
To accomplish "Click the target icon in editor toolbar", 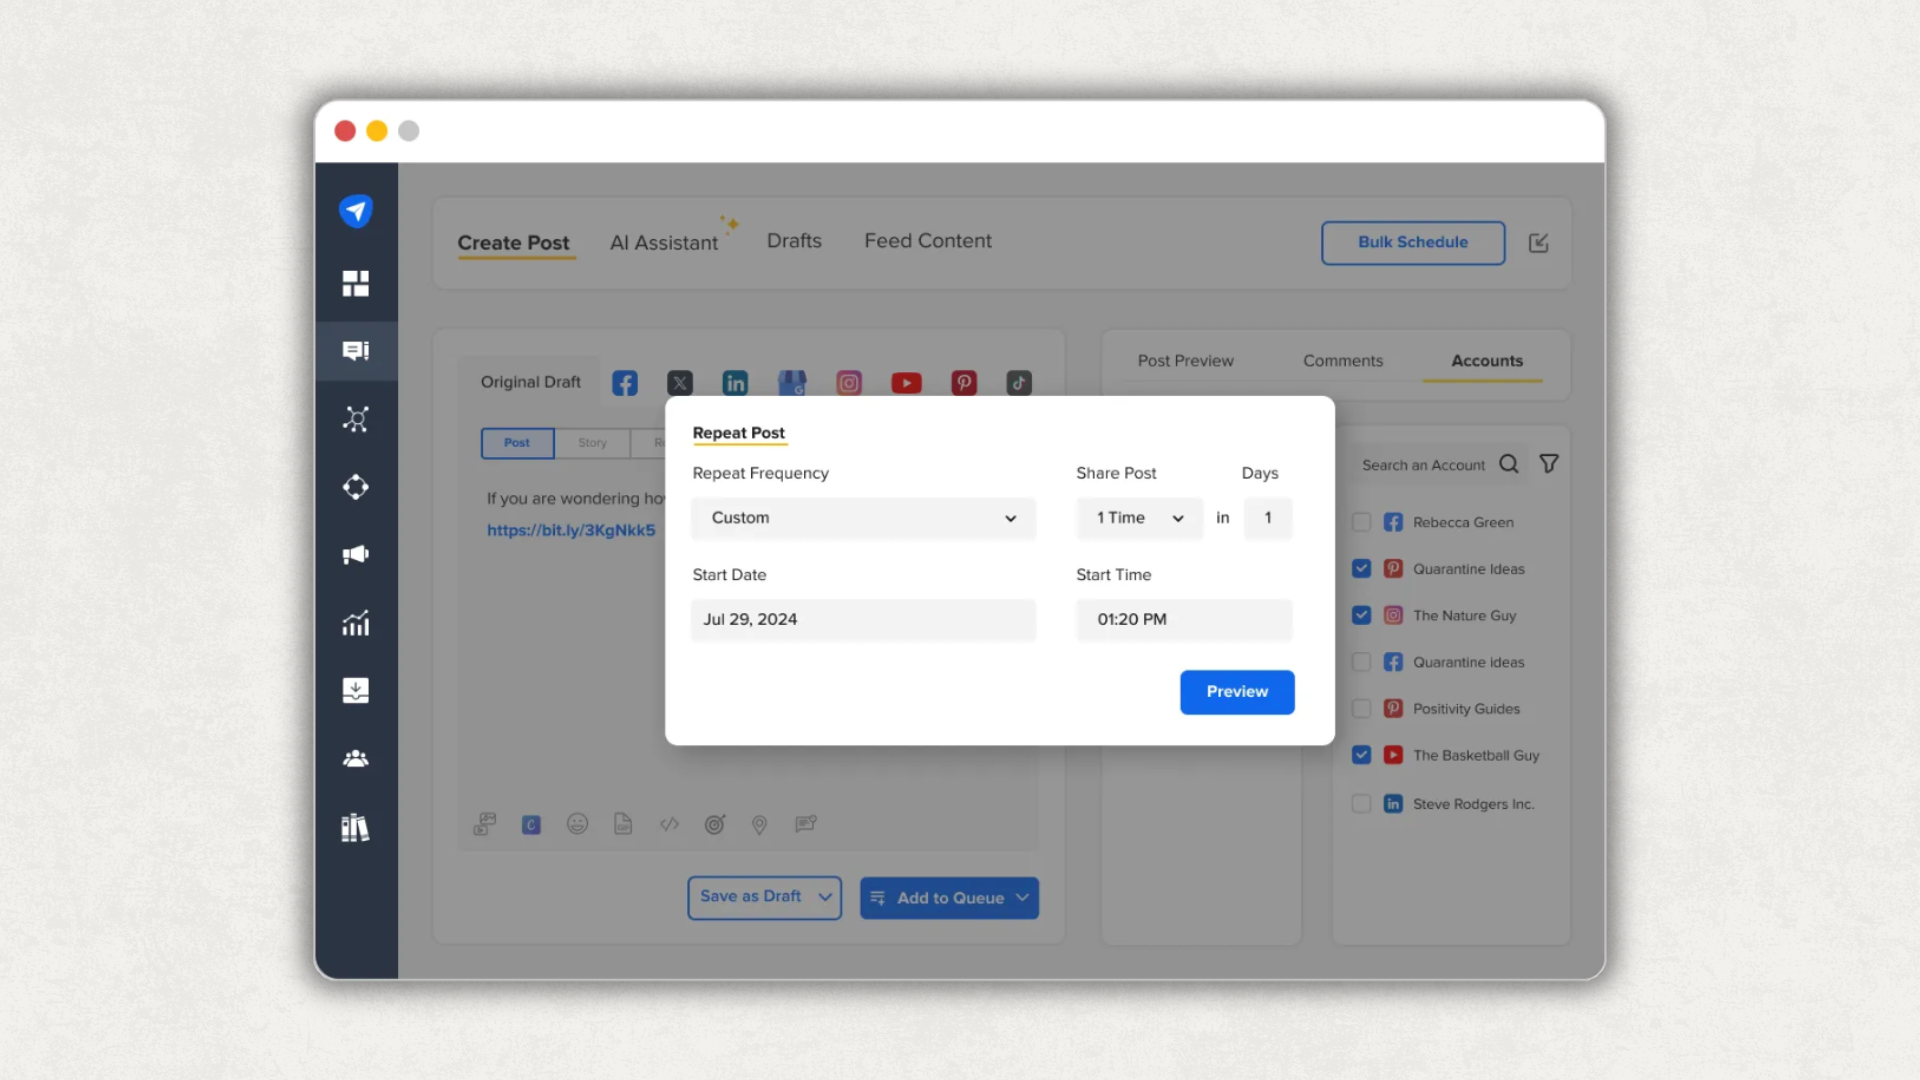I will [715, 824].
